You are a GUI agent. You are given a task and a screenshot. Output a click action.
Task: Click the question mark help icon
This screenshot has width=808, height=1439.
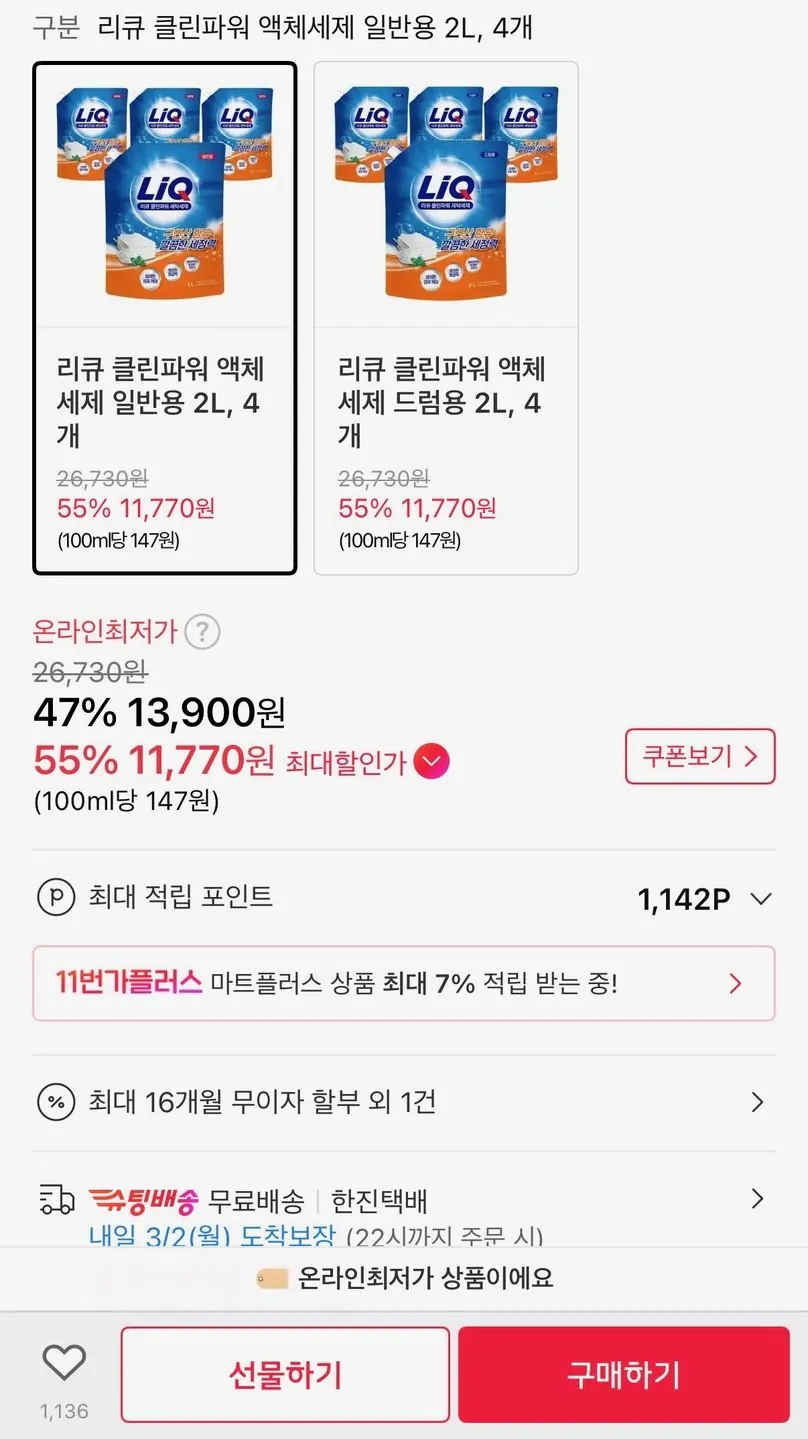[203, 632]
